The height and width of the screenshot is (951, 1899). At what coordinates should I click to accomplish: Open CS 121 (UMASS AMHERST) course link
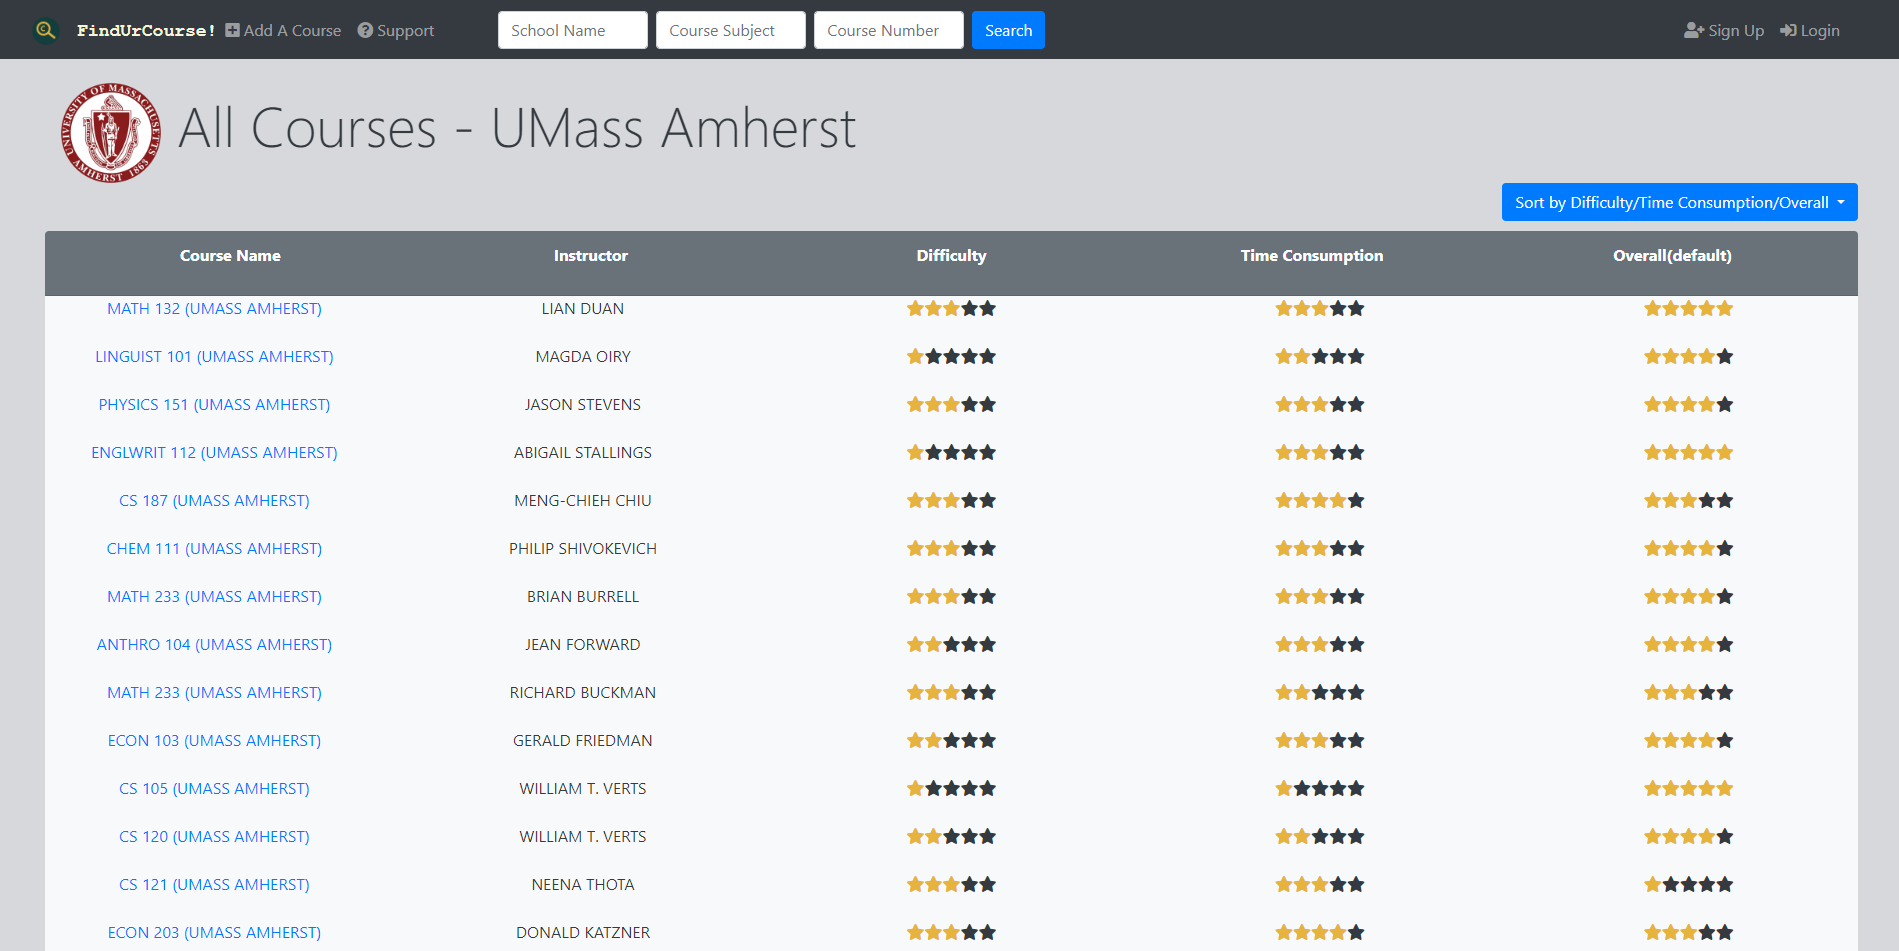point(214,885)
